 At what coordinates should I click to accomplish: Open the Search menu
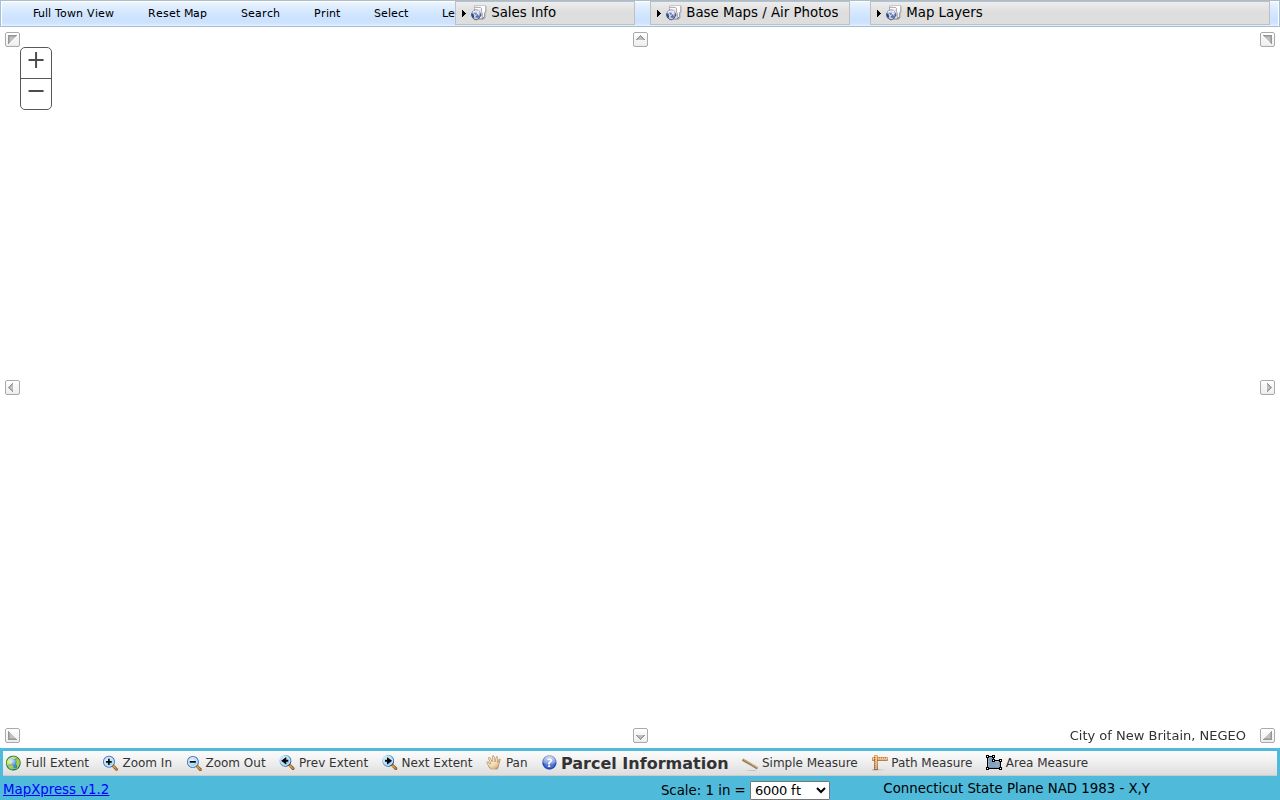(x=260, y=13)
